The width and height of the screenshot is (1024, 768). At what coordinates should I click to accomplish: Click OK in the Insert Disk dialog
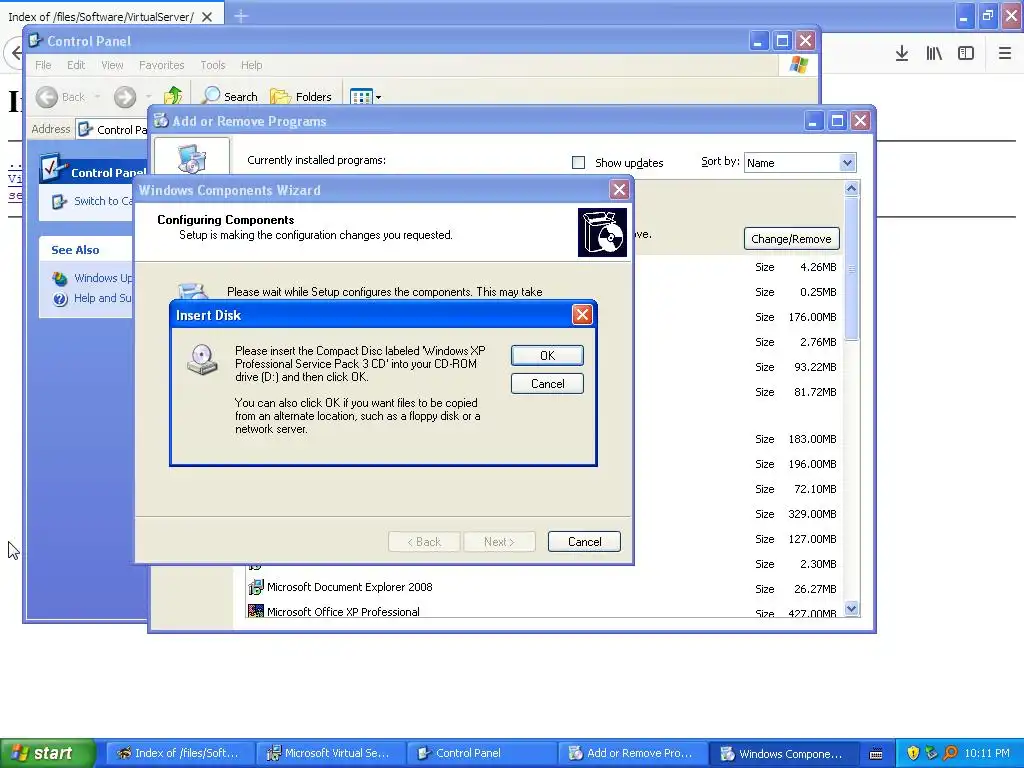click(547, 355)
